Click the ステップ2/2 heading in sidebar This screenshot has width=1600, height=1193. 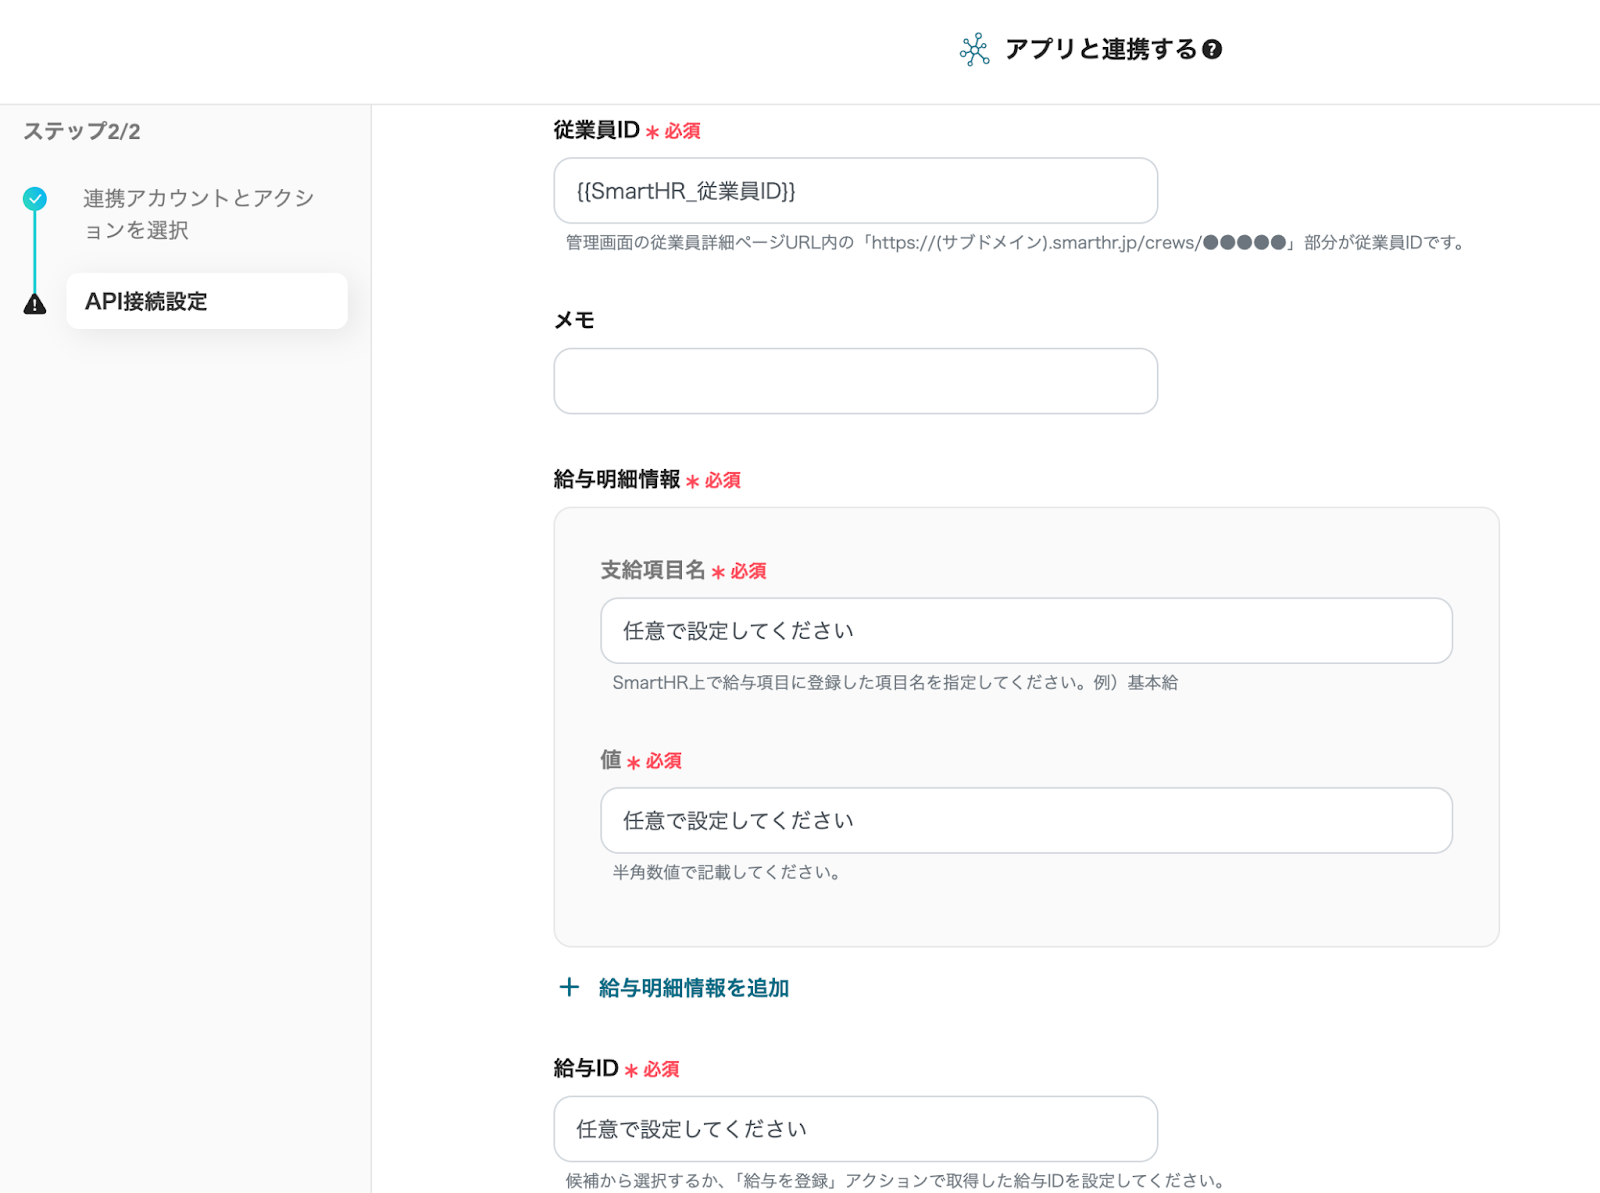click(82, 132)
